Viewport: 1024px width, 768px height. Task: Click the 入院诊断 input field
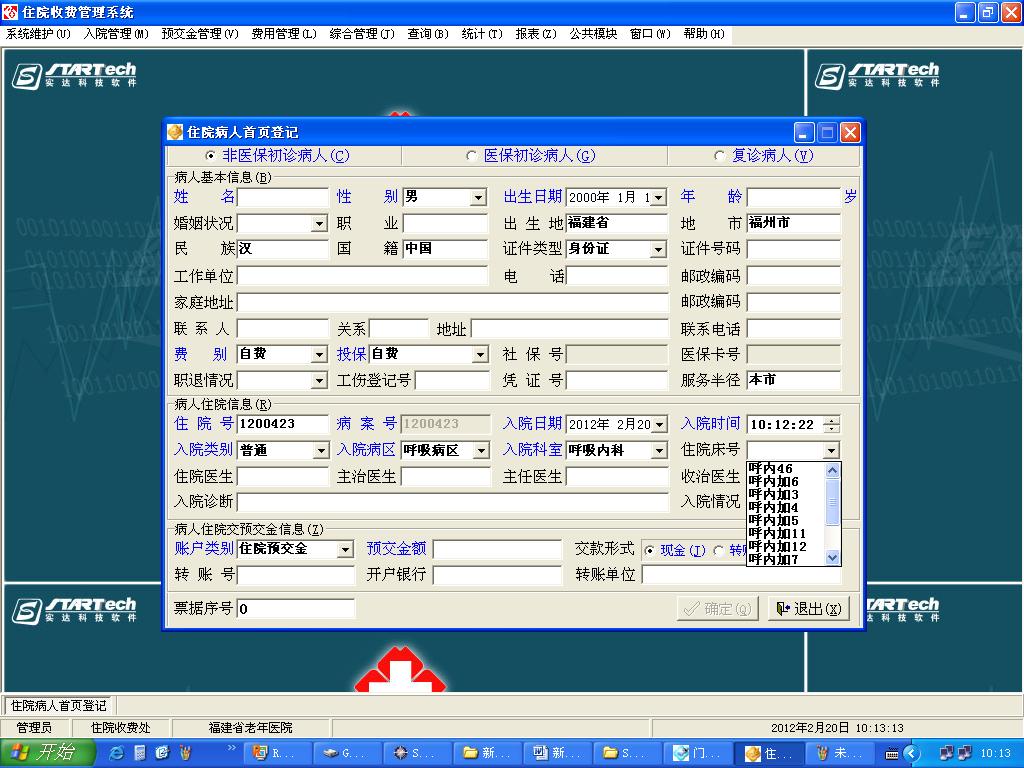[453, 502]
